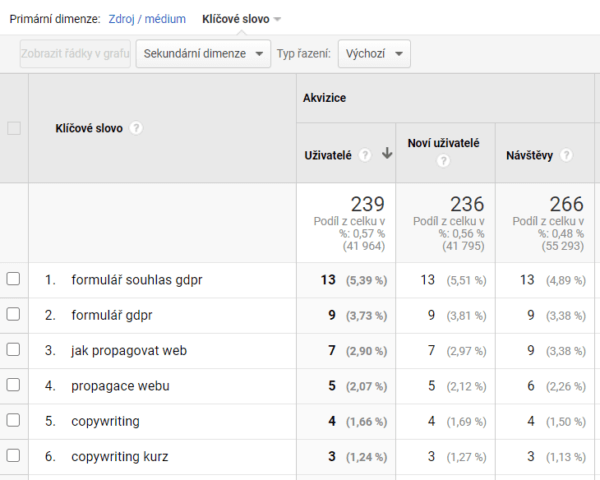Check the row for formulář souhlas gdpr
Image resolution: width=600 pixels, height=480 pixels.
14,280
